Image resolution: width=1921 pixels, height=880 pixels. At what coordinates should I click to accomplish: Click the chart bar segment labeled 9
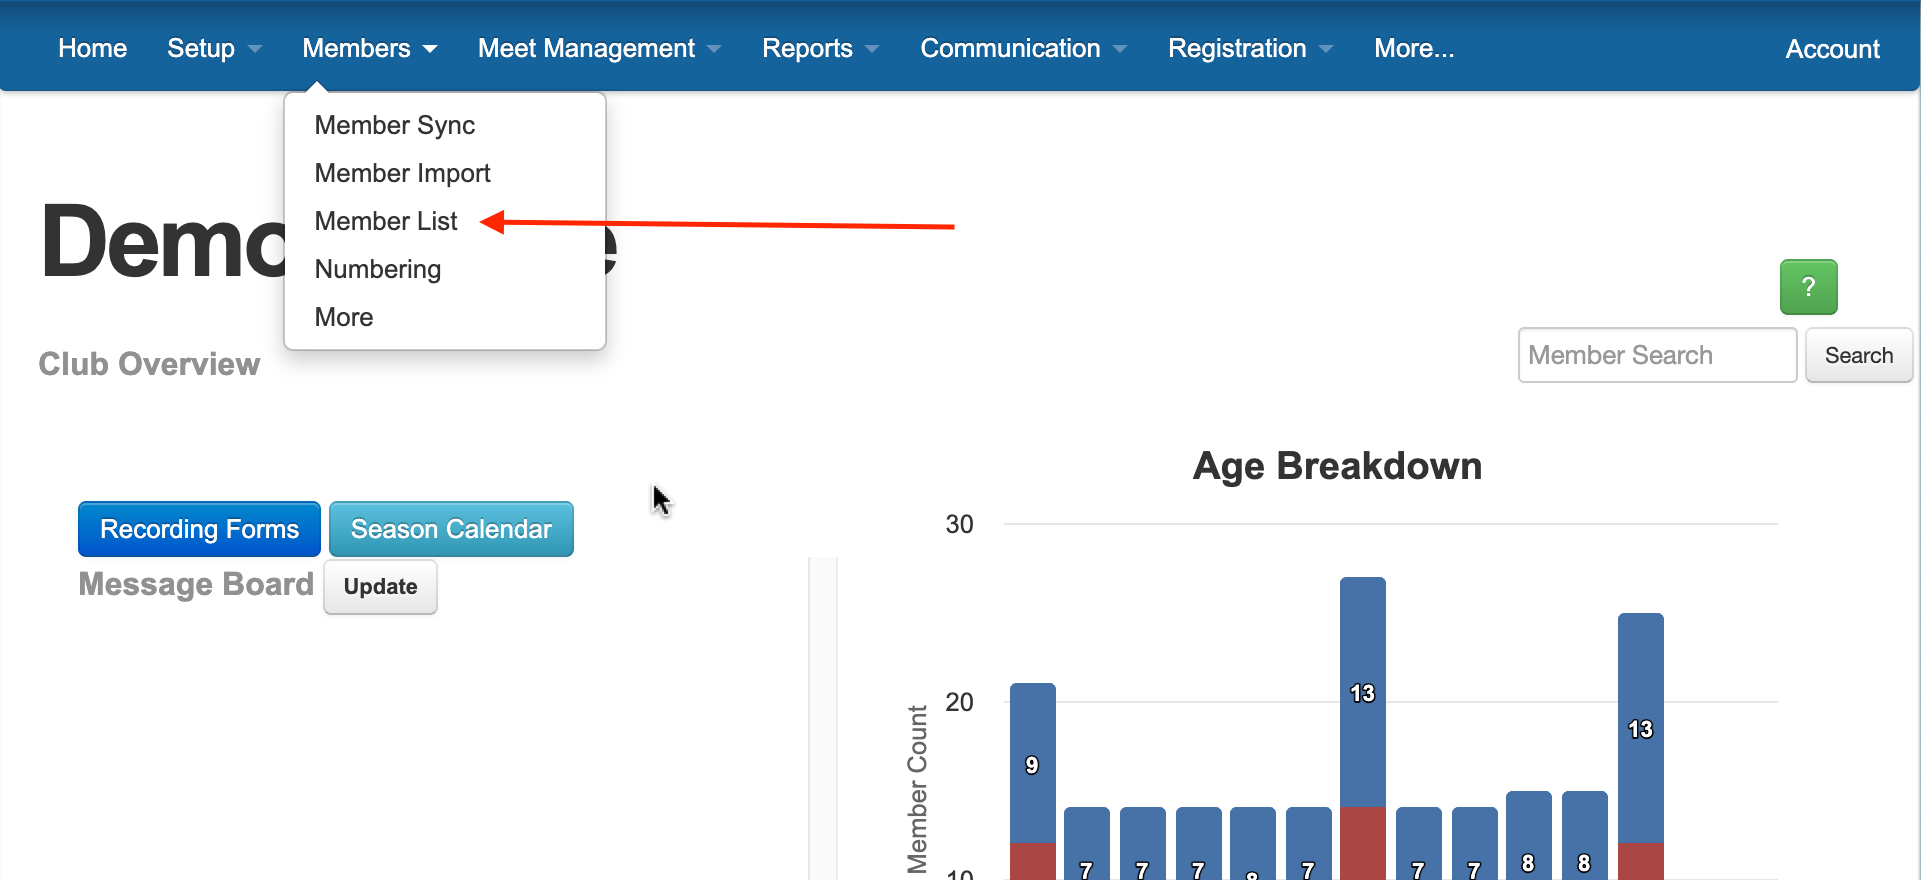click(x=1032, y=764)
